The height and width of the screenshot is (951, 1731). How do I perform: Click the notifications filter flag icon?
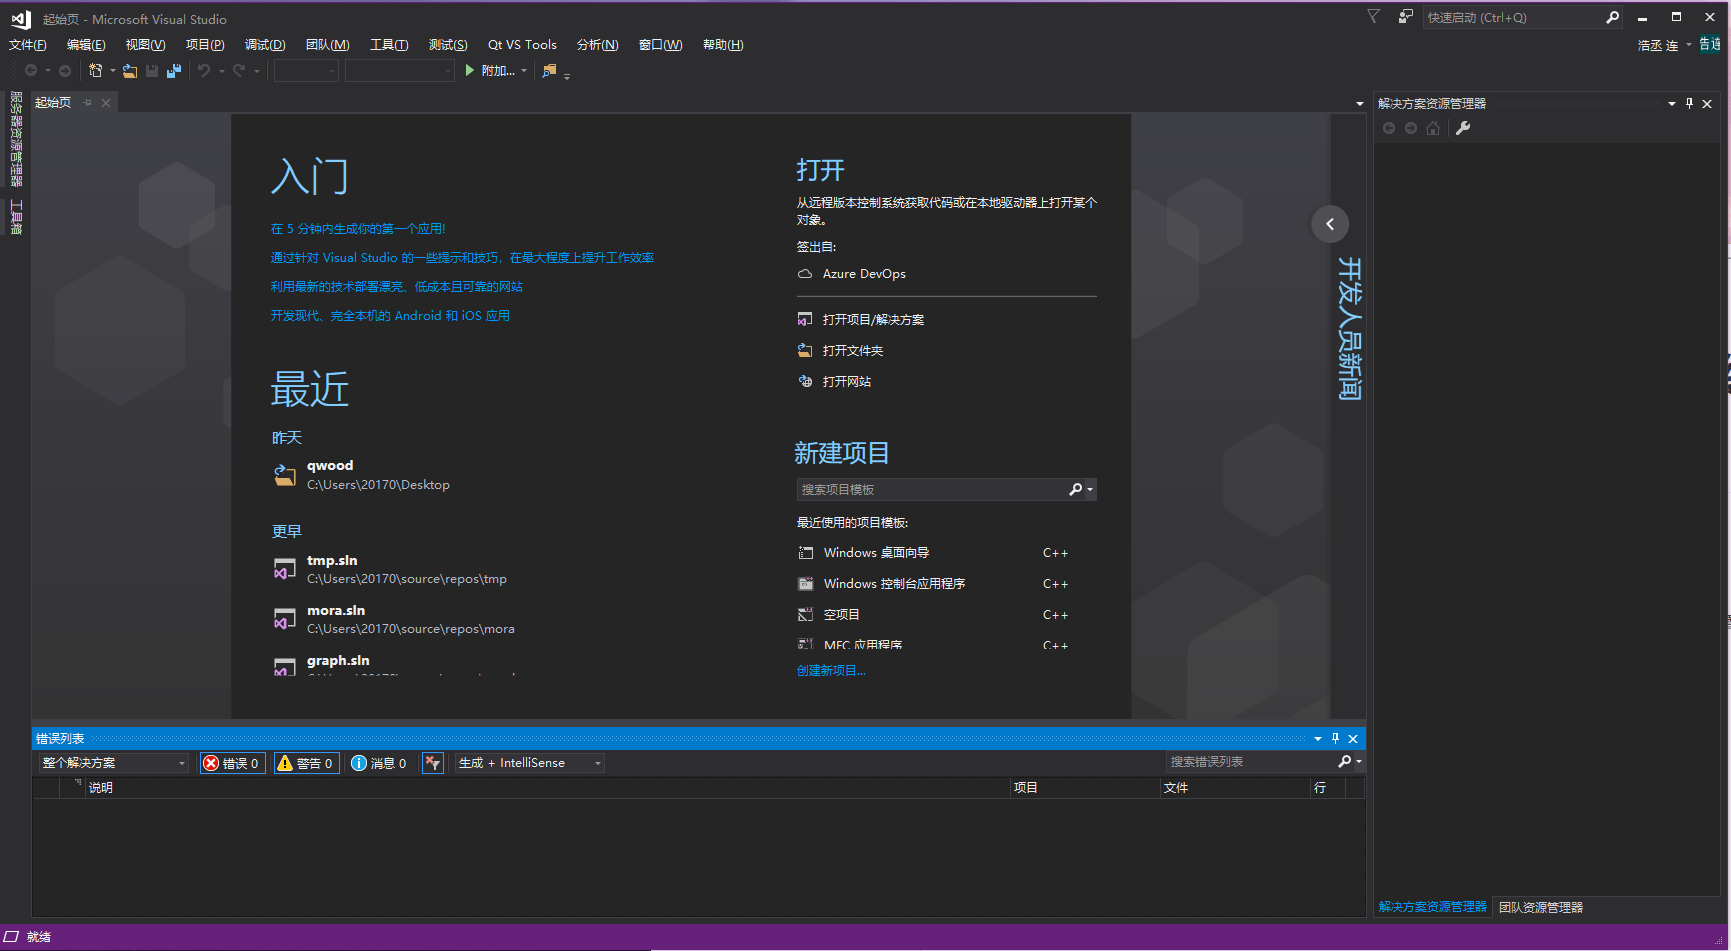pyautogui.click(x=1374, y=17)
